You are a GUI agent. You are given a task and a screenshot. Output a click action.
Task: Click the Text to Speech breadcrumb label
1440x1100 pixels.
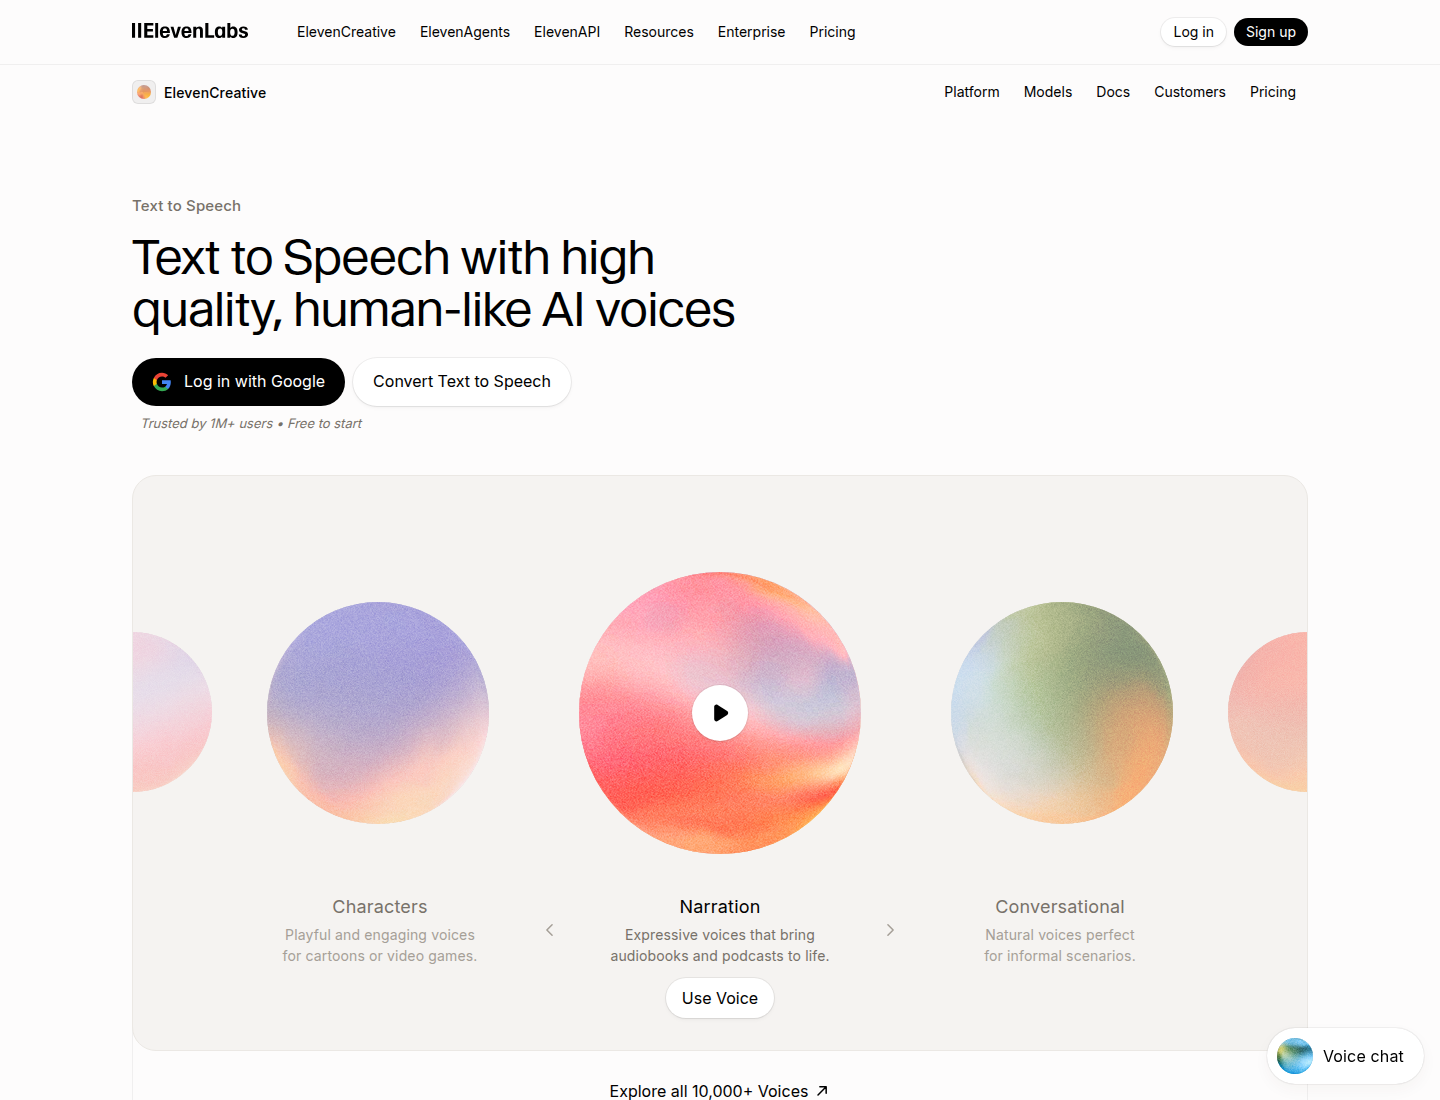[x=187, y=206]
